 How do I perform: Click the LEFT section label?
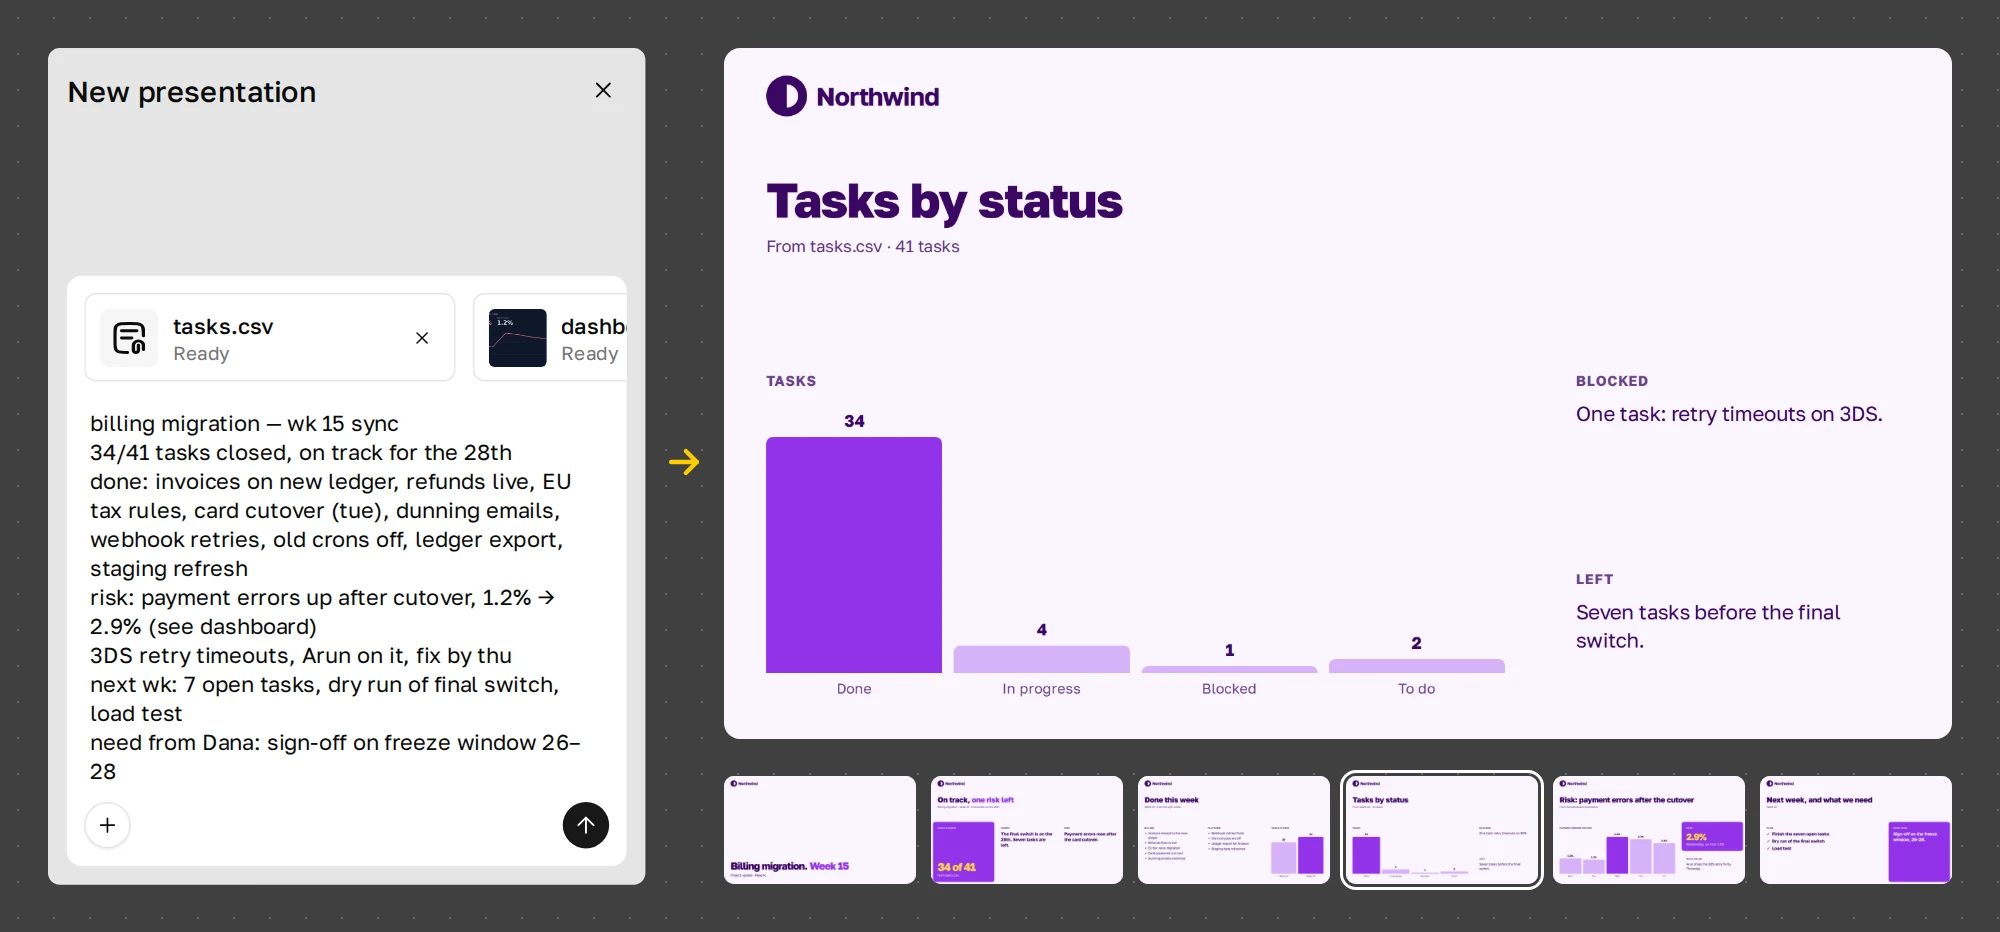pos(1594,579)
